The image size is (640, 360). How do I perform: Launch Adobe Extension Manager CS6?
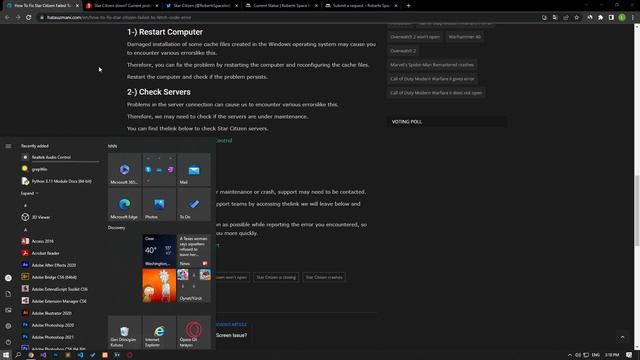point(60,301)
